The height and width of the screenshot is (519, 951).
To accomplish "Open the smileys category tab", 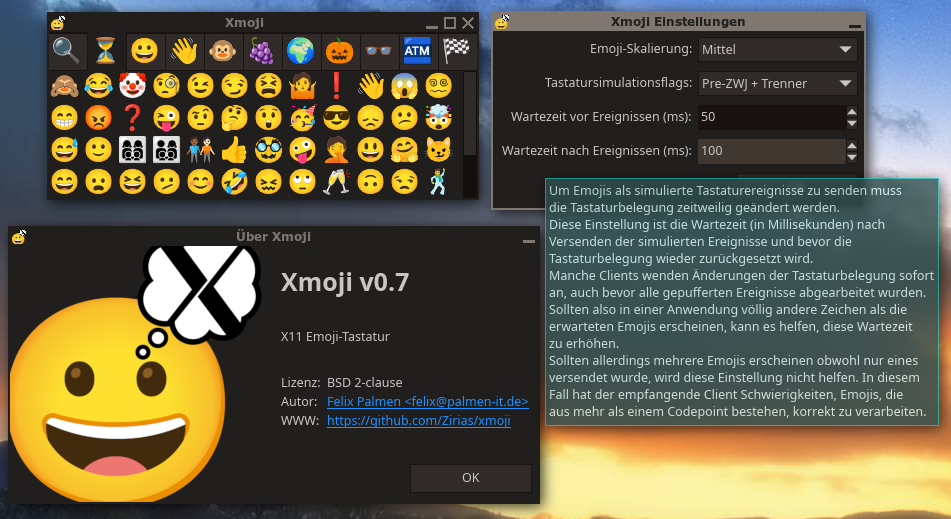I will pyautogui.click(x=144, y=50).
